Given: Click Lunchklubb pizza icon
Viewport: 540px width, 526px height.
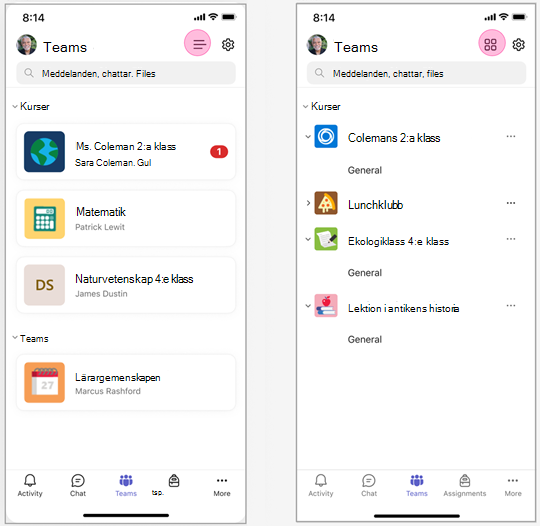Looking at the screenshot, I should tap(326, 203).
